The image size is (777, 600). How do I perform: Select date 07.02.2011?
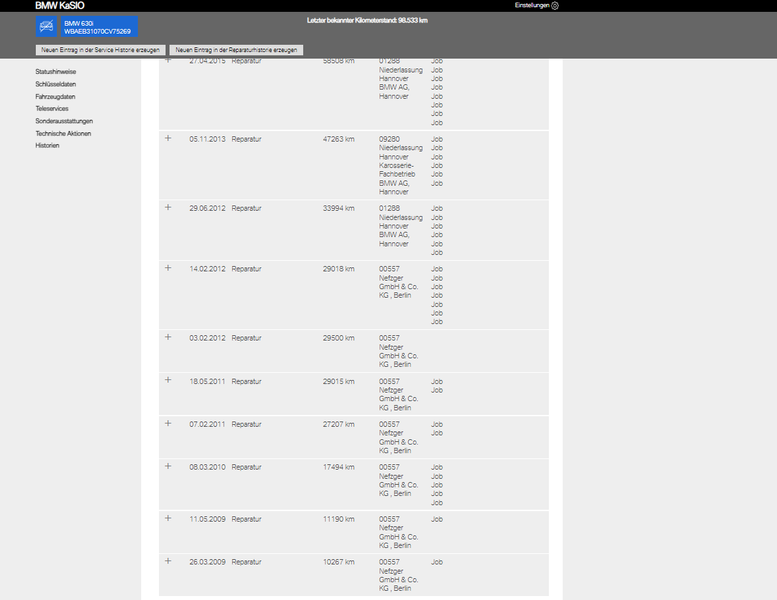[x=207, y=425]
